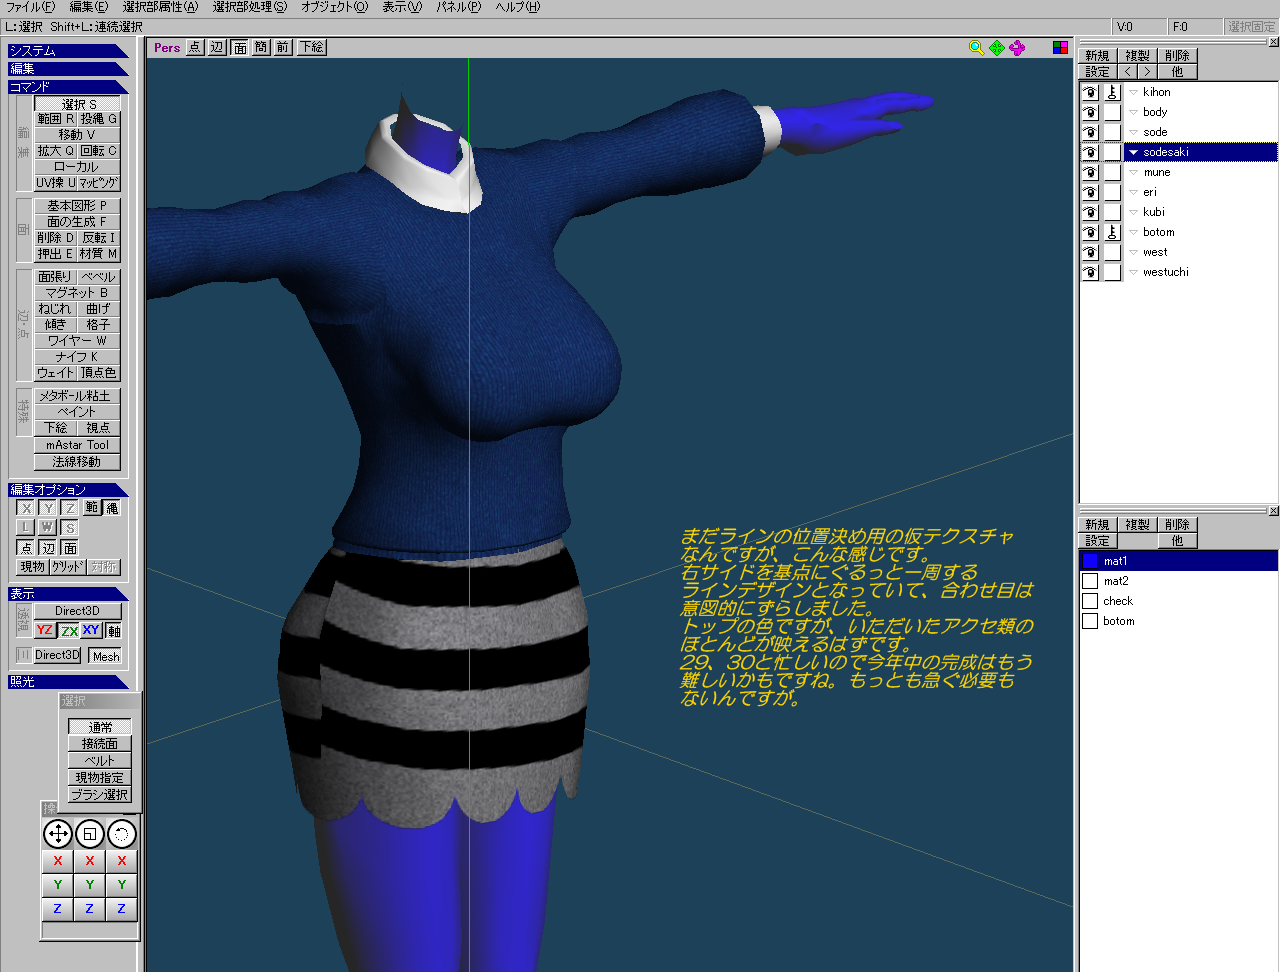Viewport: 1280px width, 972px height.
Task: Toggle the lock box for westuchi
Action: (1112, 272)
